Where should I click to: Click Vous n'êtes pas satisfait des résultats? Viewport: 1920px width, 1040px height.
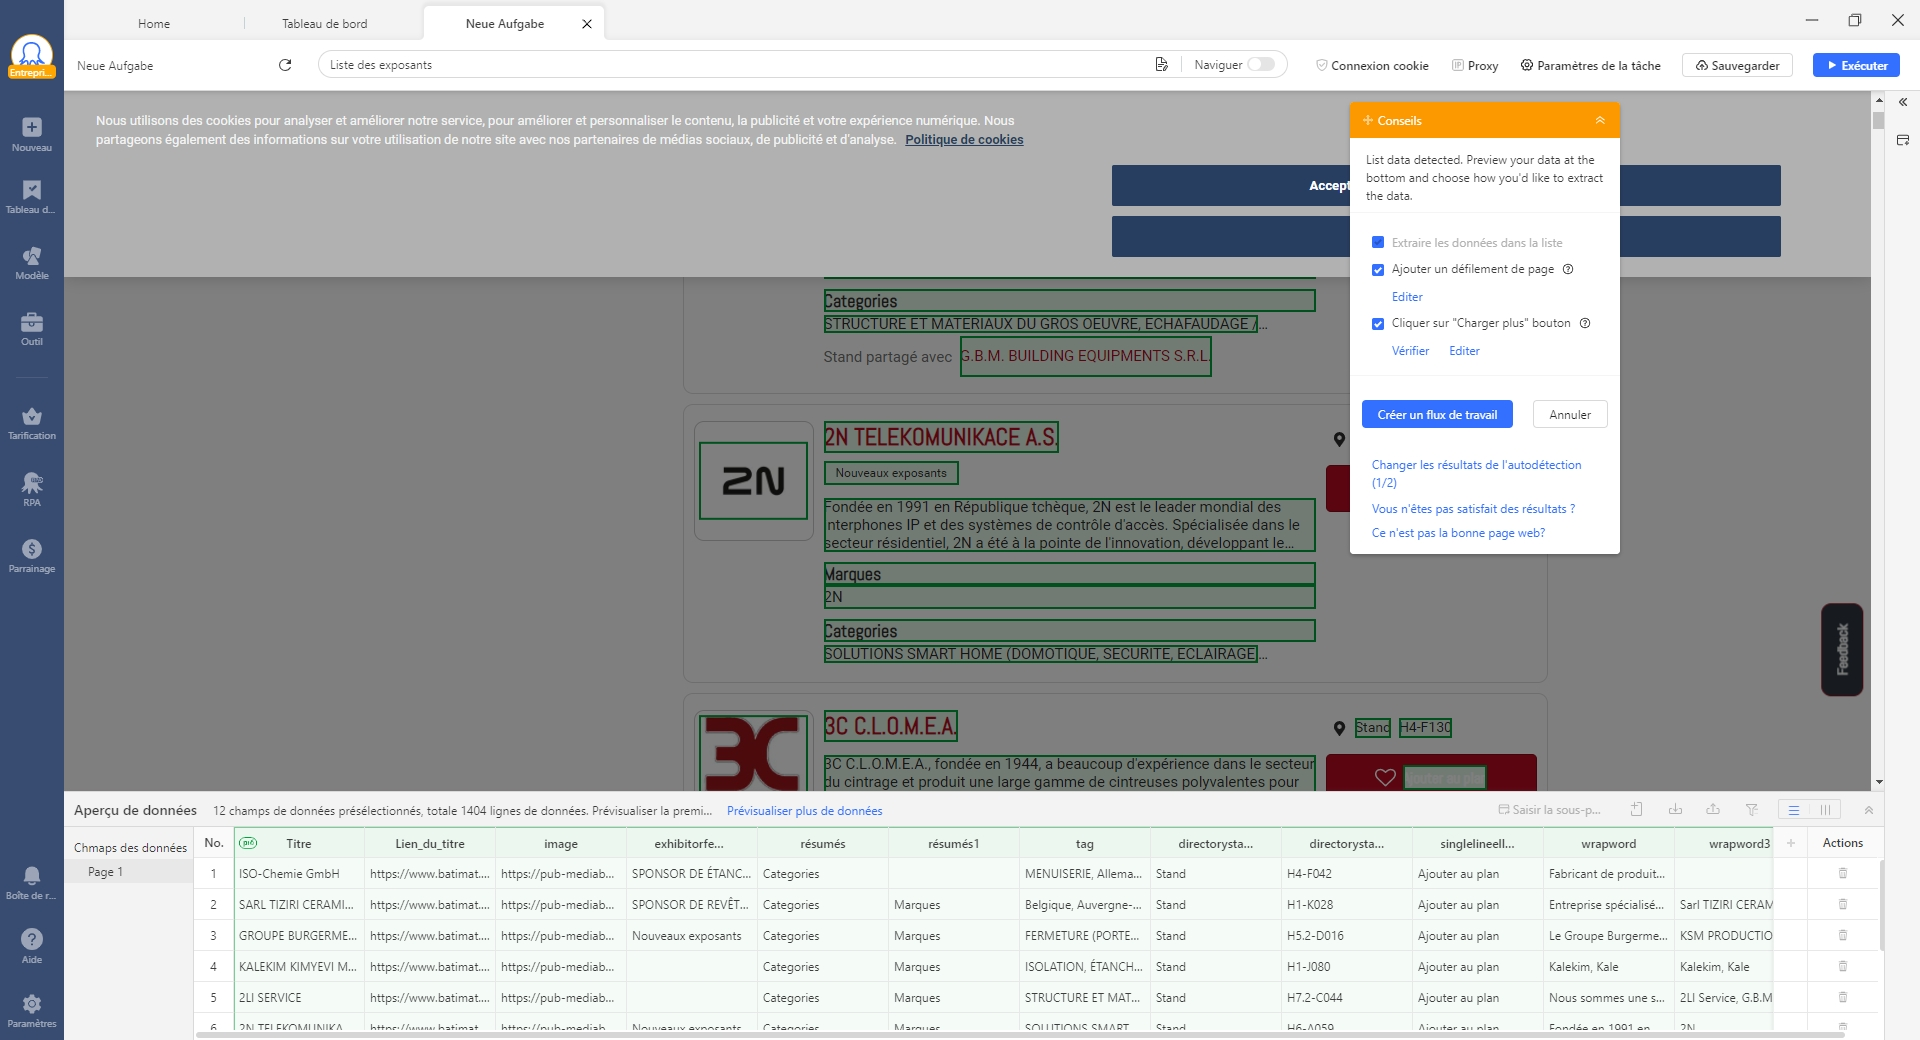point(1473,509)
